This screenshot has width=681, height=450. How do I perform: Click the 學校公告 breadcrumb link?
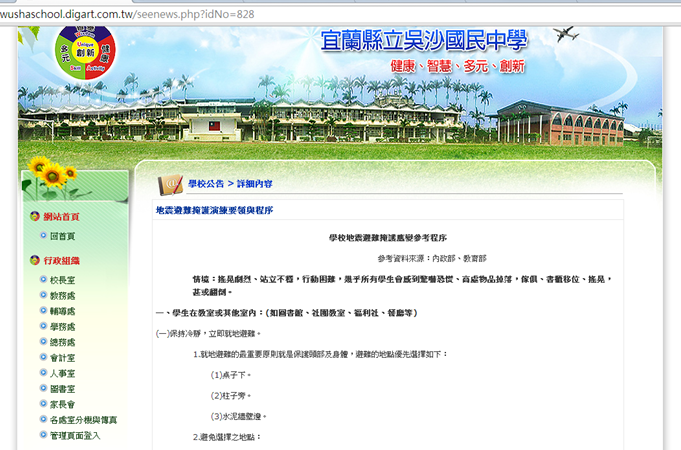point(206,184)
